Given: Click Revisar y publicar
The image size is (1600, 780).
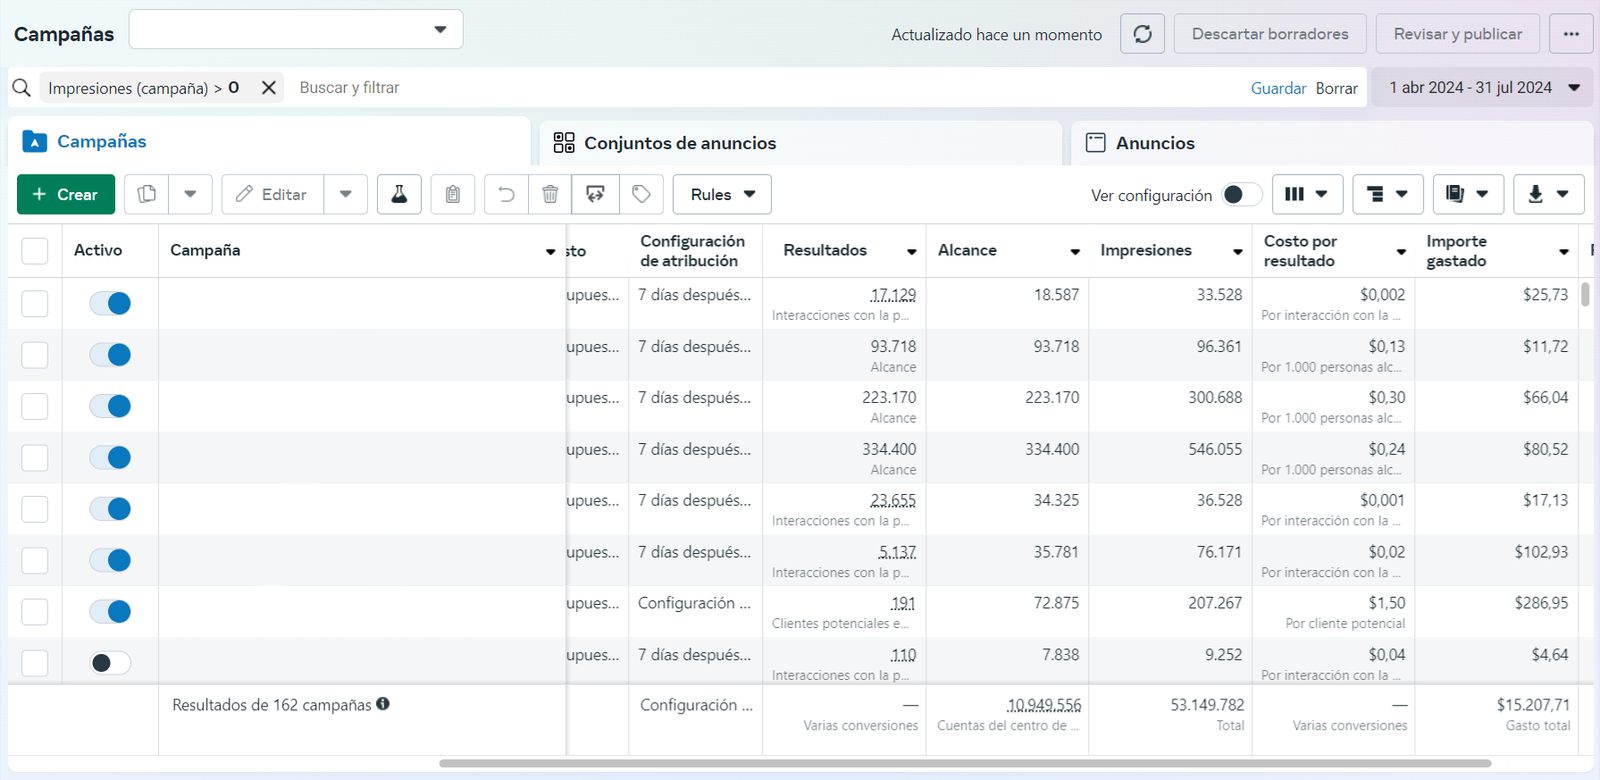Looking at the screenshot, I should [1458, 34].
